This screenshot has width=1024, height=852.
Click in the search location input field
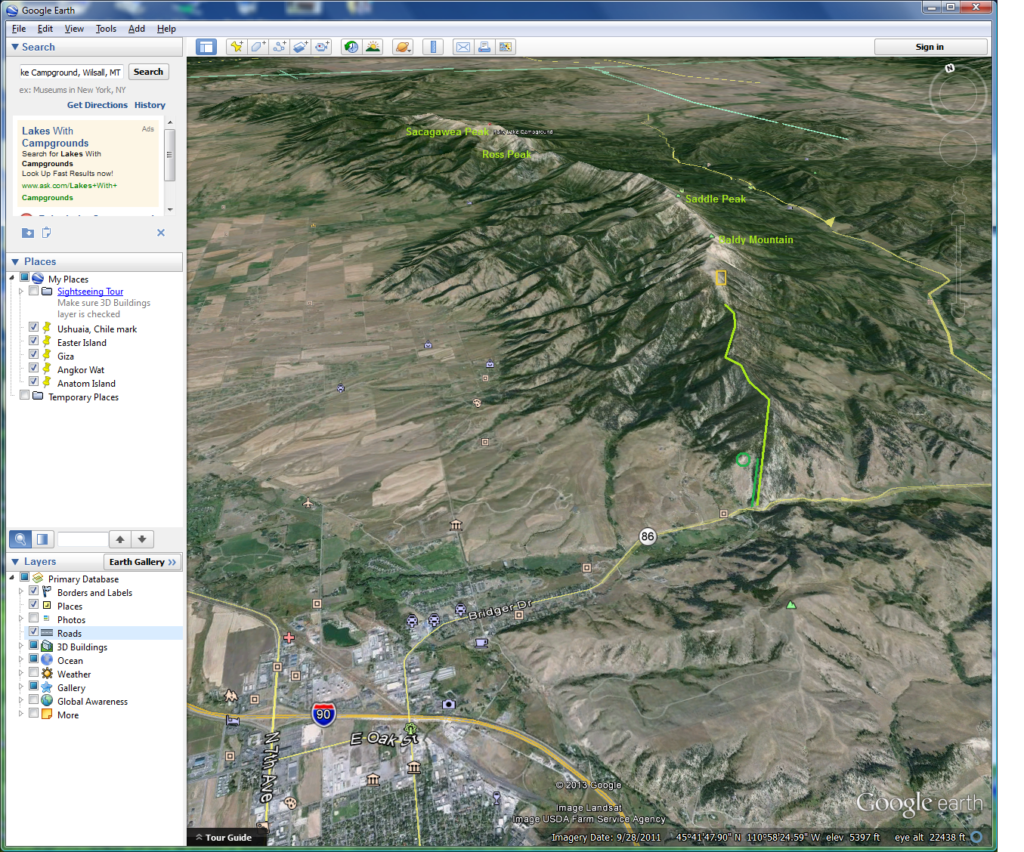point(70,72)
